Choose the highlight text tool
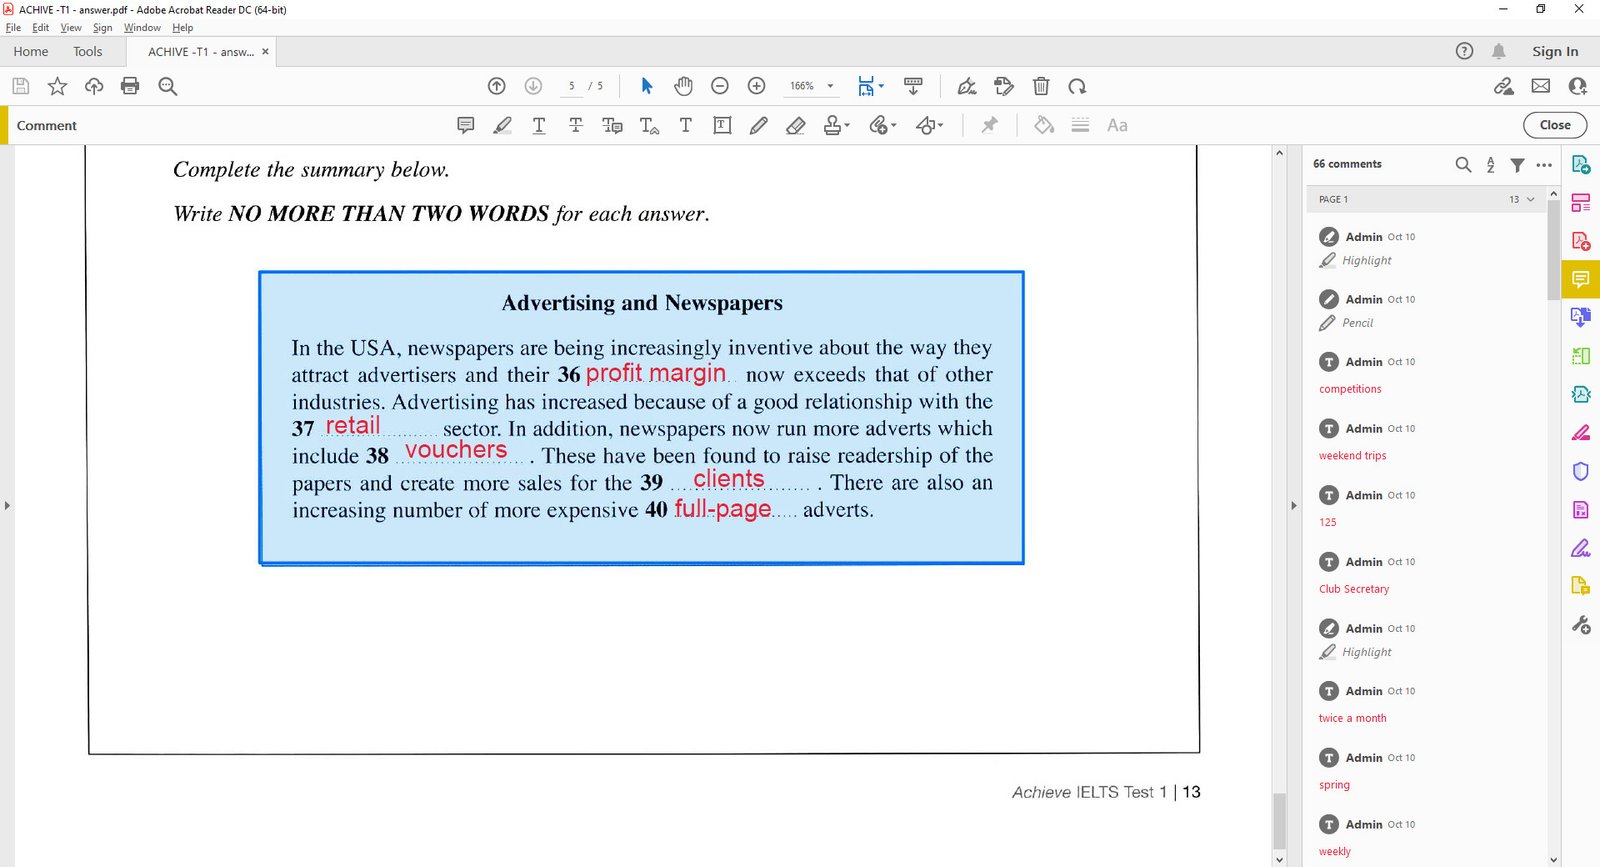The height and width of the screenshot is (867, 1600). [x=502, y=125]
